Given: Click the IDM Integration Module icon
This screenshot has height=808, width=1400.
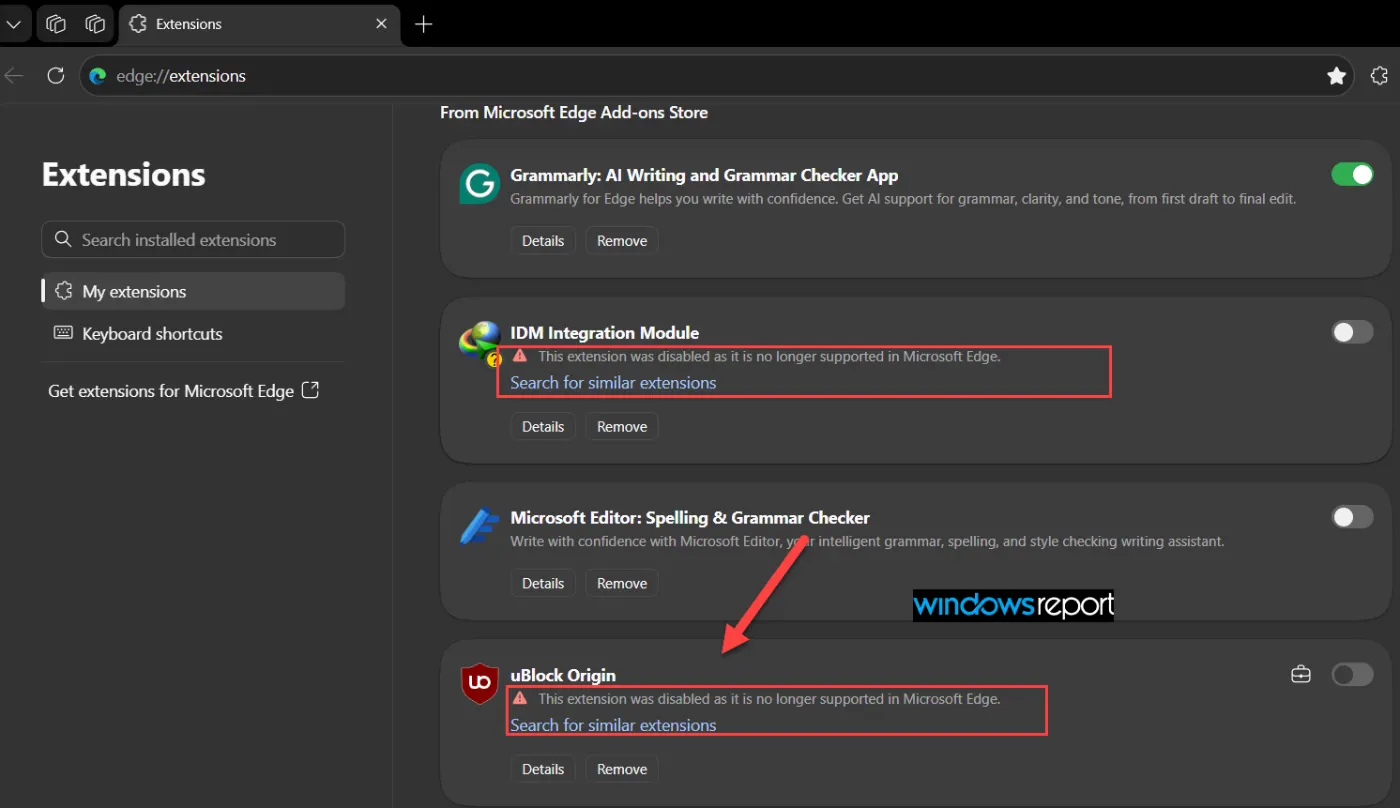Looking at the screenshot, I should 480,343.
